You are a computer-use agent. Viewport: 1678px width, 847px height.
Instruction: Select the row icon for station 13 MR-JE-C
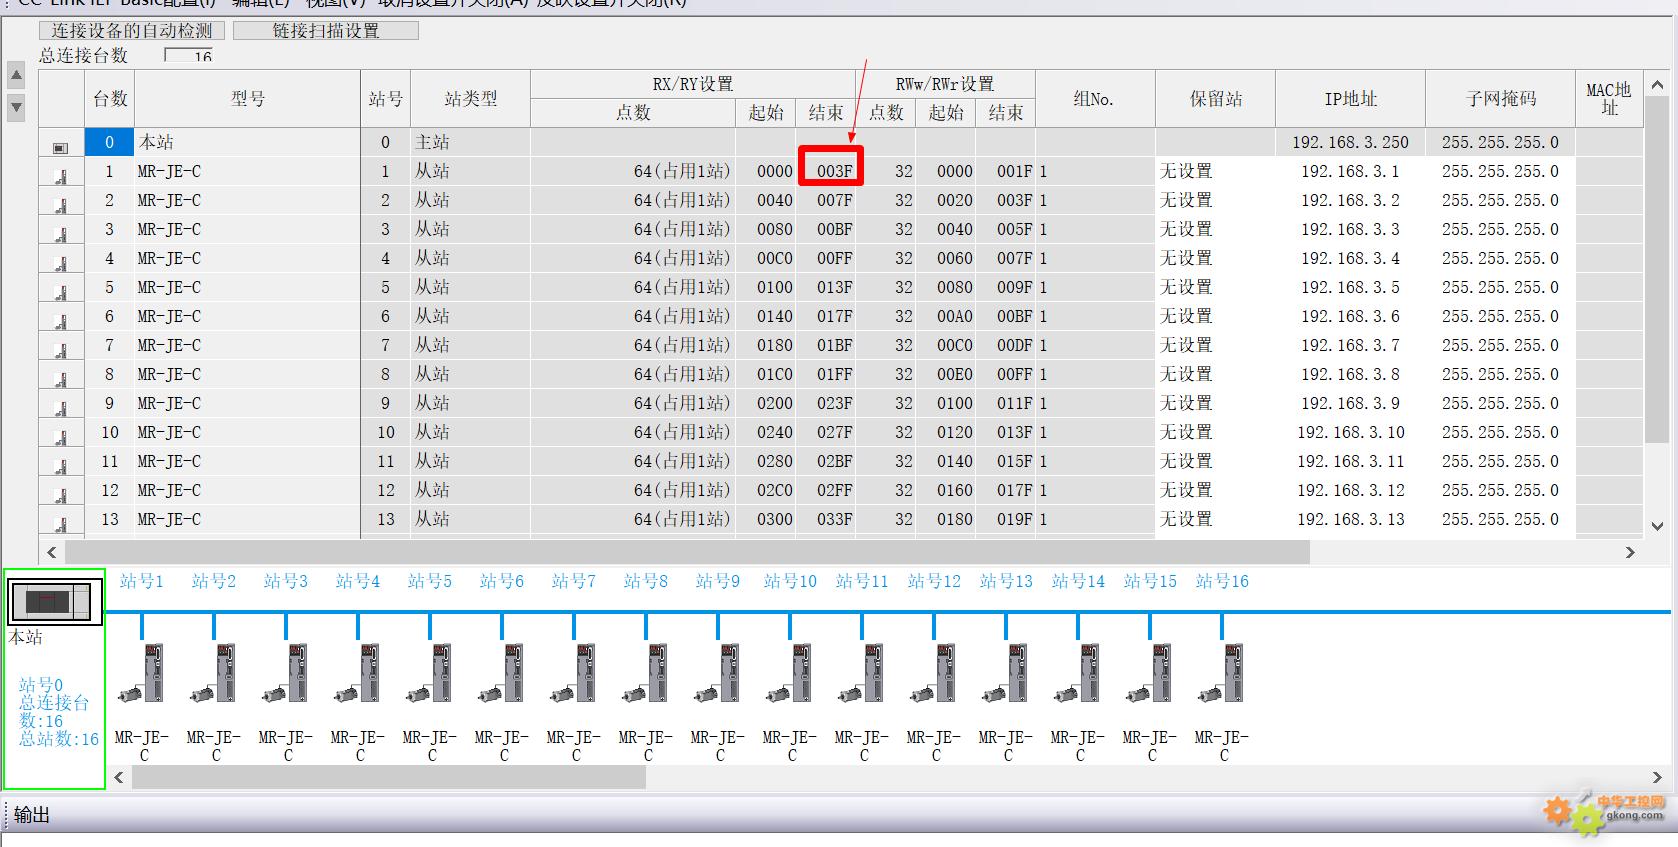tap(60, 524)
